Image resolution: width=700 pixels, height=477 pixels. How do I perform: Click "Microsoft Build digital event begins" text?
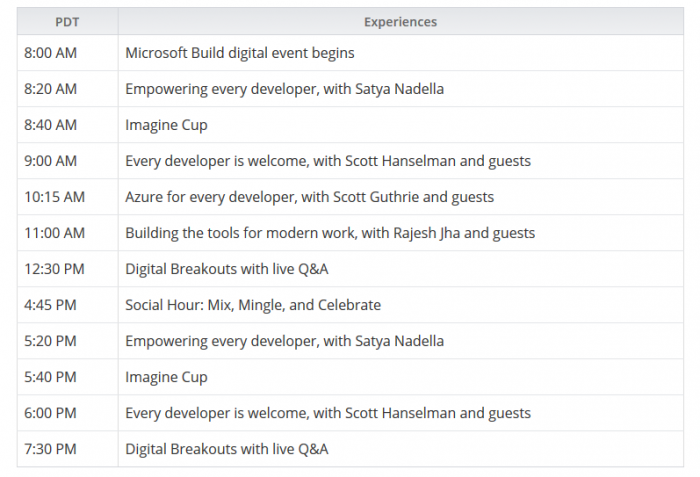(239, 53)
